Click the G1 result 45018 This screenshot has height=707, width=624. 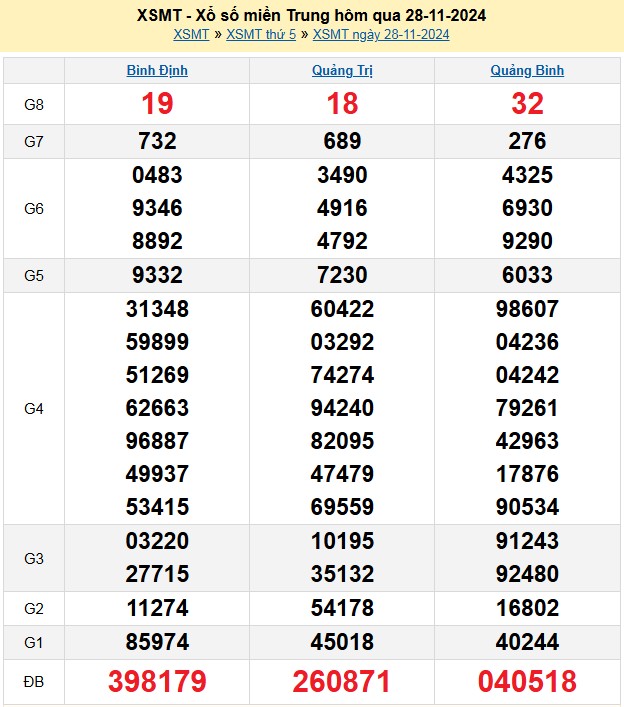click(342, 641)
